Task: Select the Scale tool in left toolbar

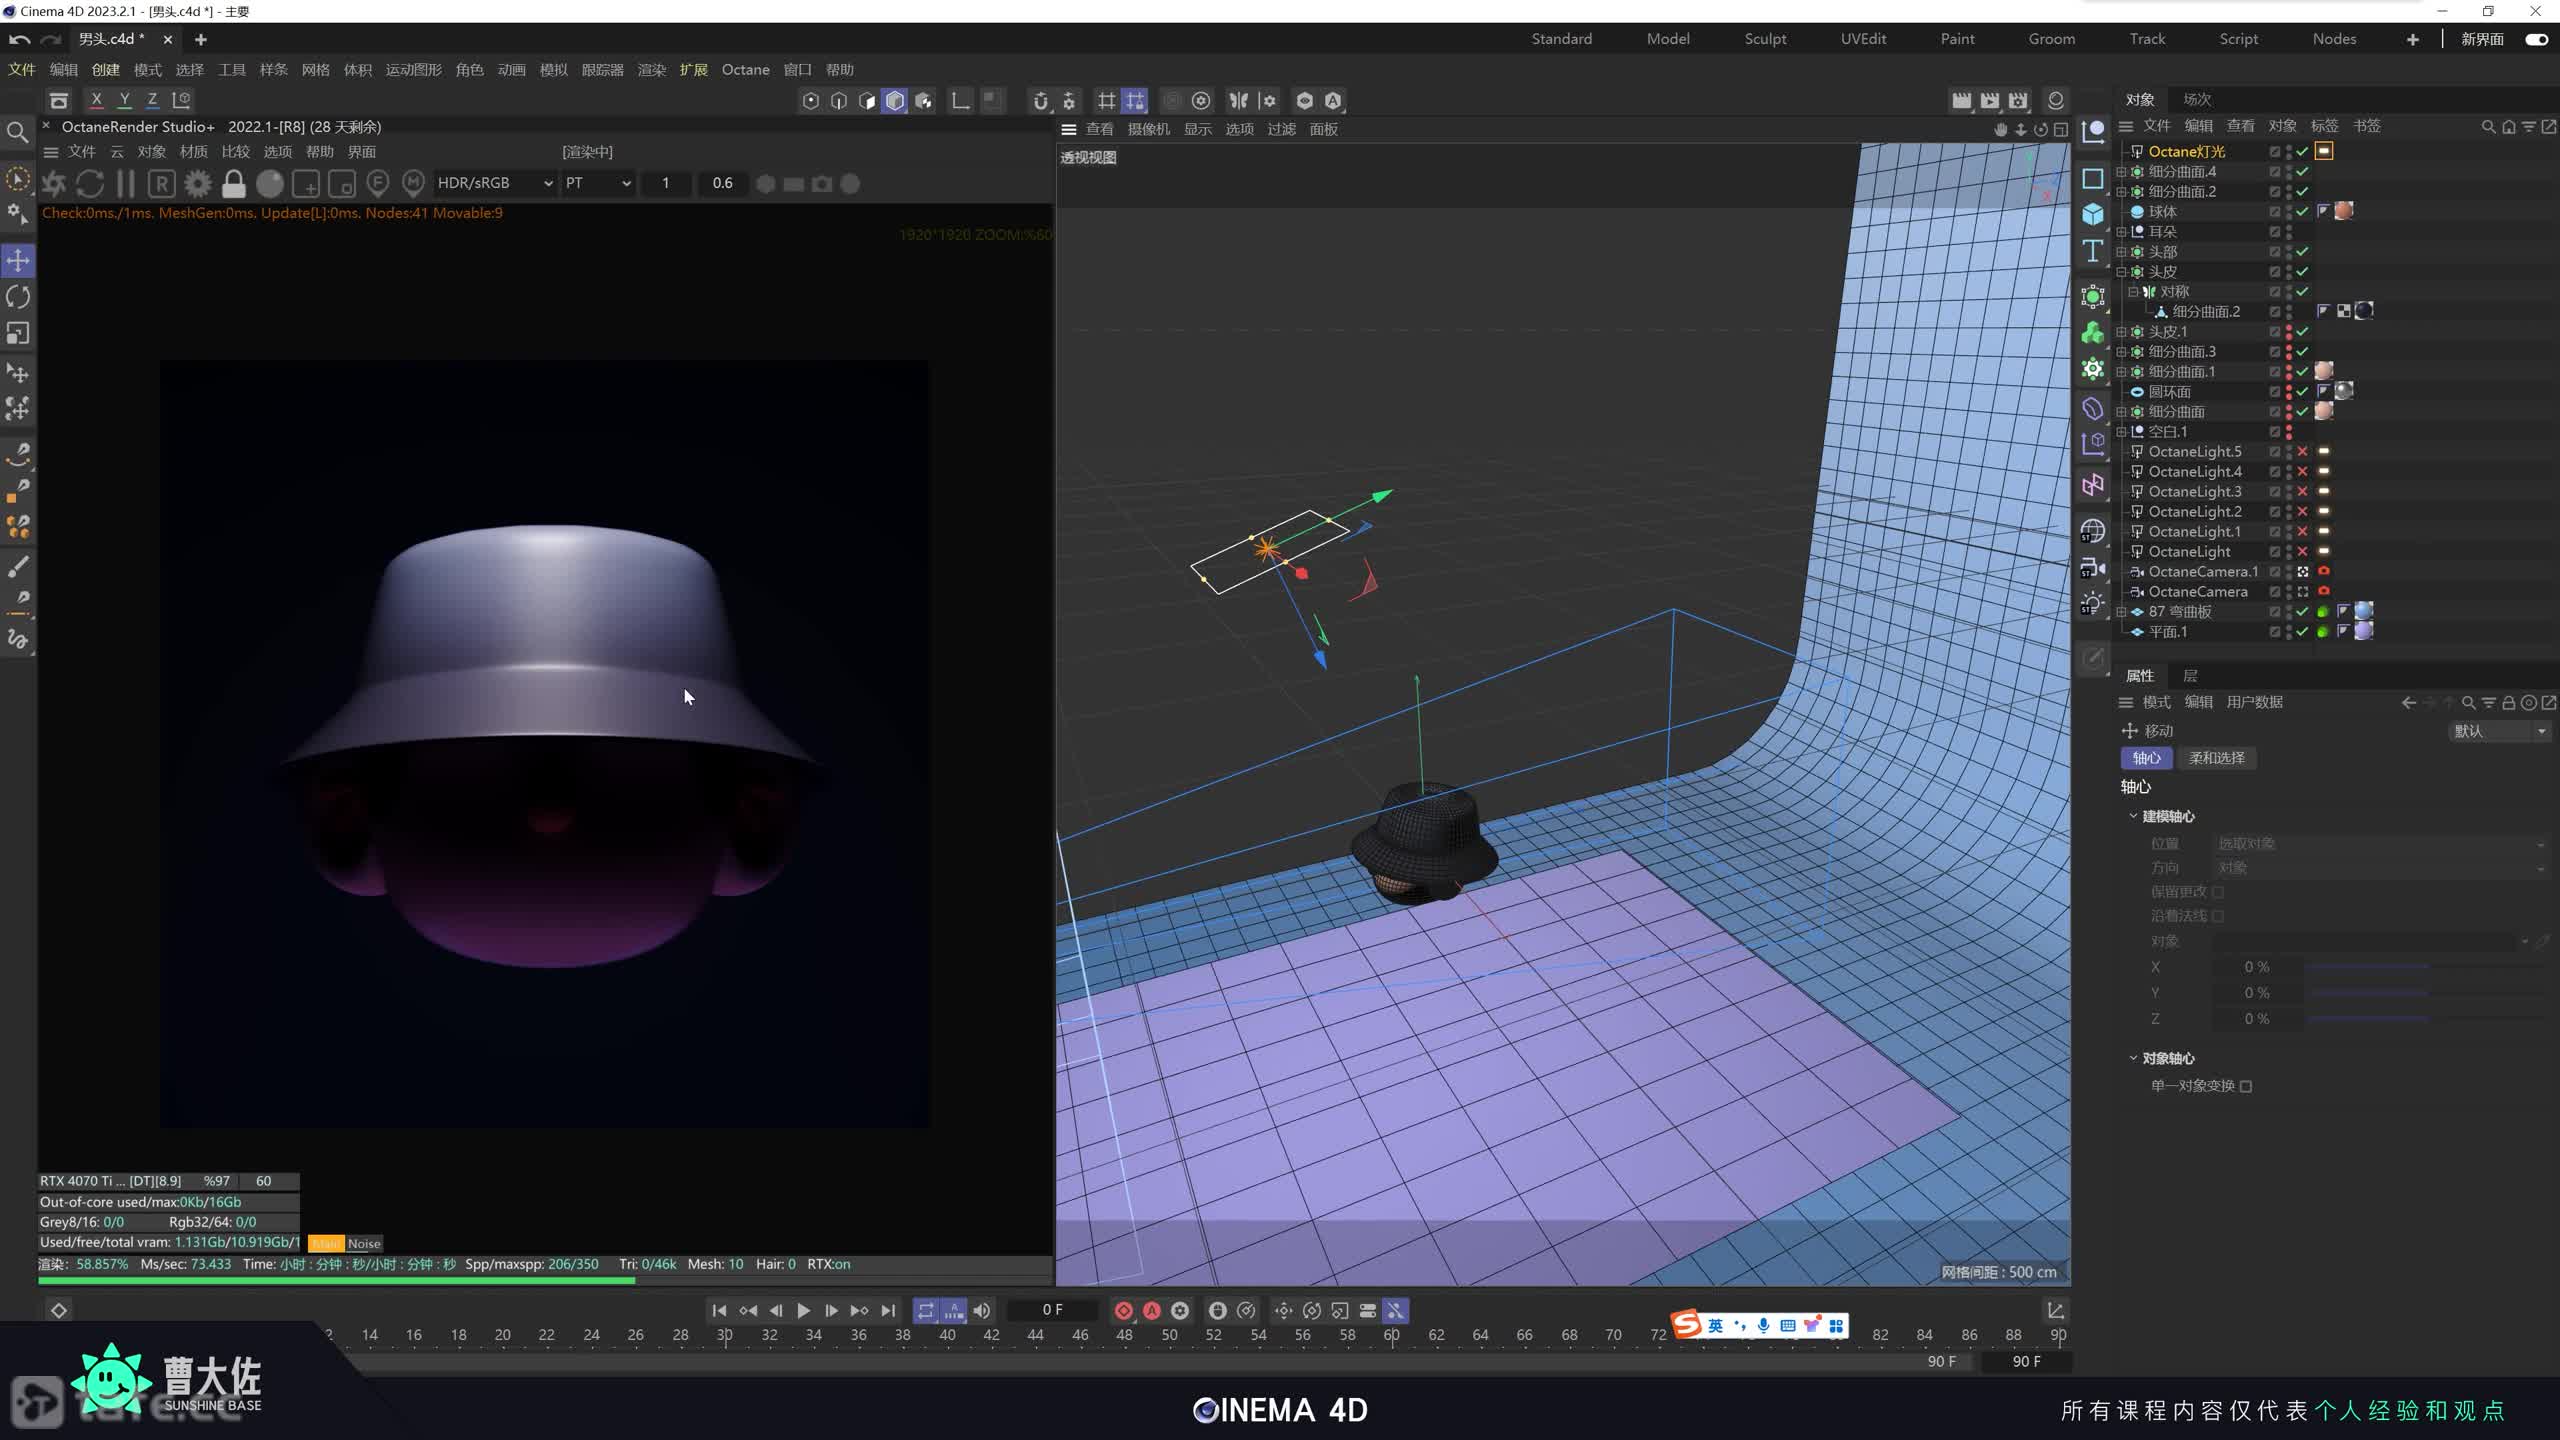Action: (x=18, y=333)
